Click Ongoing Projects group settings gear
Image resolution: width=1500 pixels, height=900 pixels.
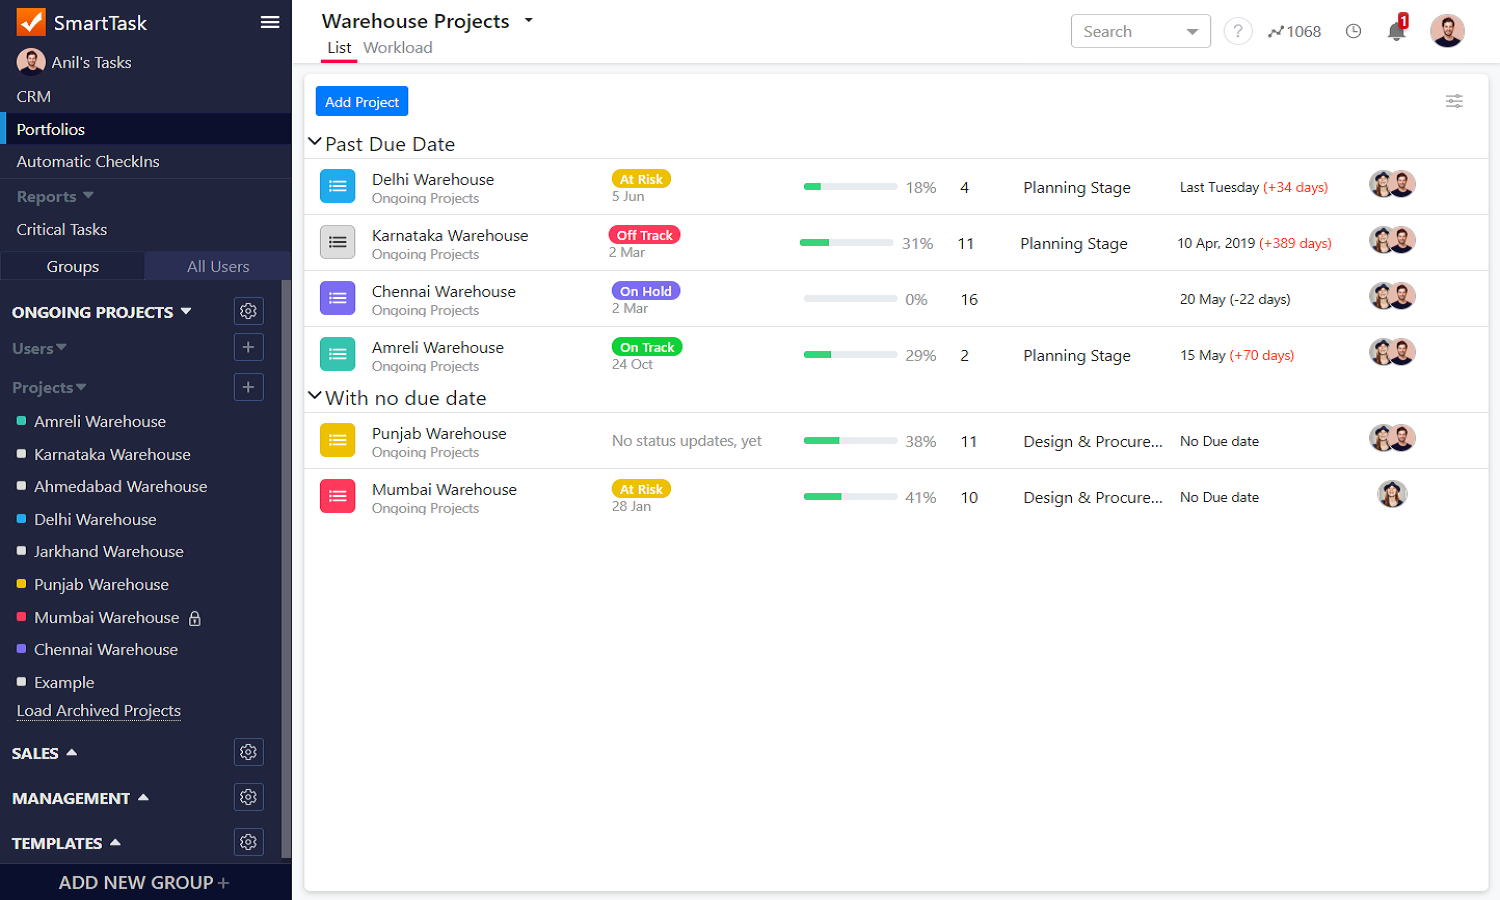pyautogui.click(x=249, y=311)
